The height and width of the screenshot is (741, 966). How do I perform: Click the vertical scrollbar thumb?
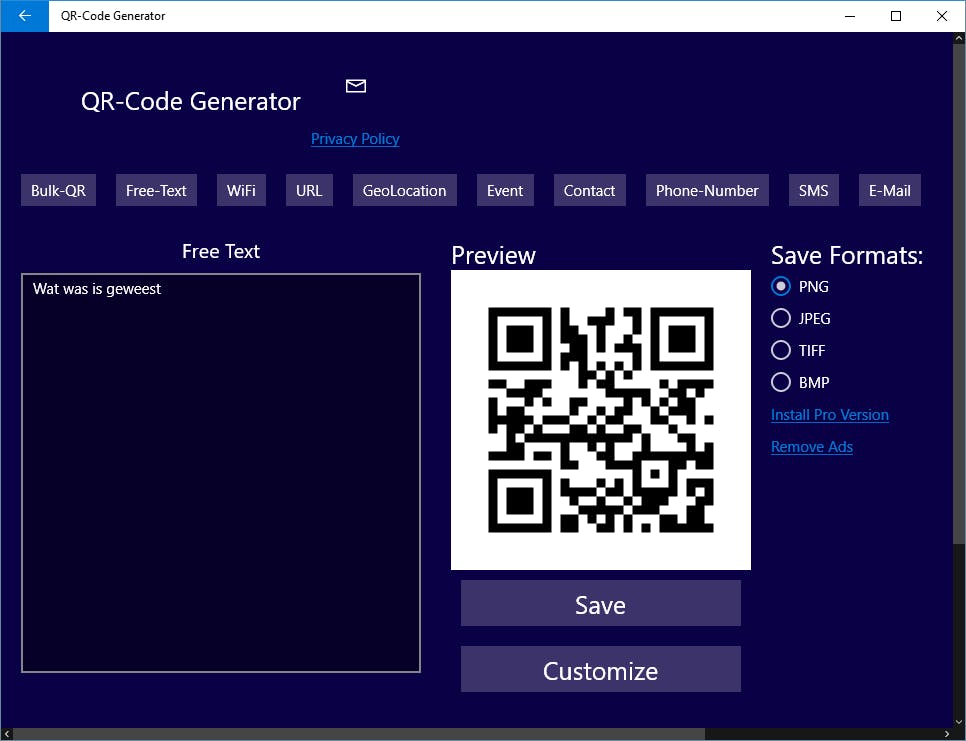coord(959,294)
